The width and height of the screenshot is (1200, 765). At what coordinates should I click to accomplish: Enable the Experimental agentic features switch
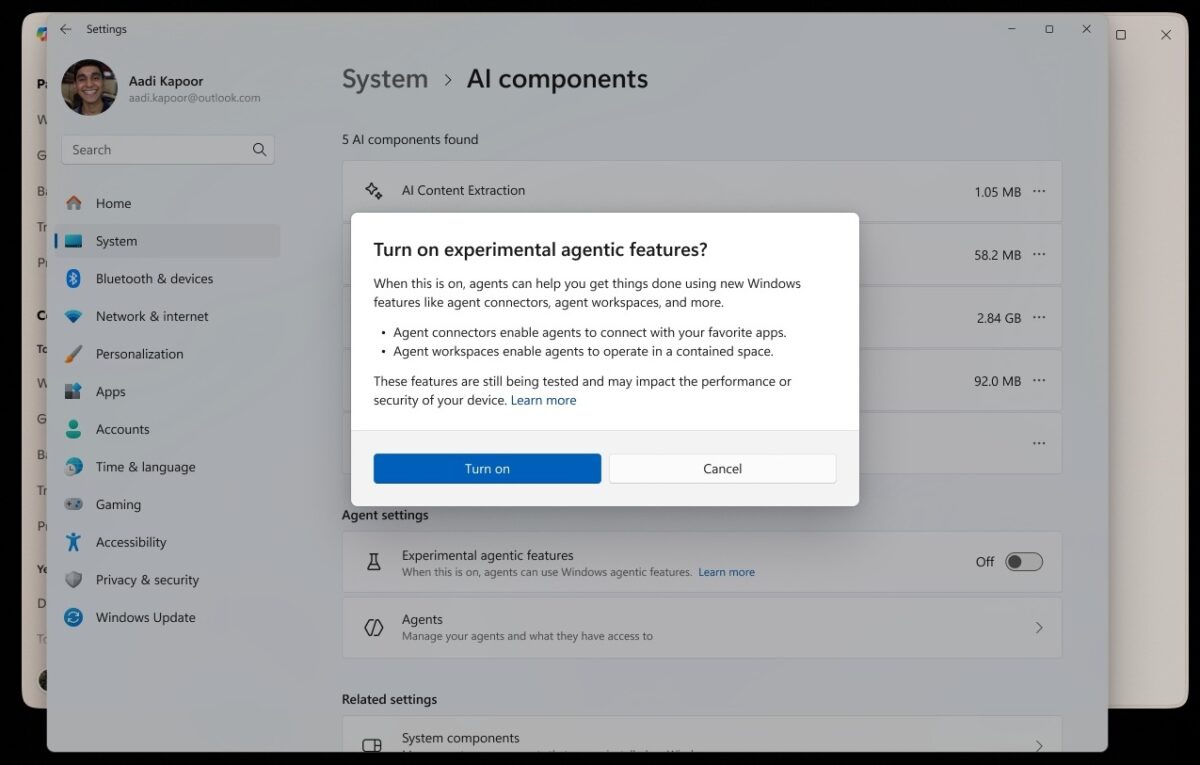pyautogui.click(x=1023, y=561)
